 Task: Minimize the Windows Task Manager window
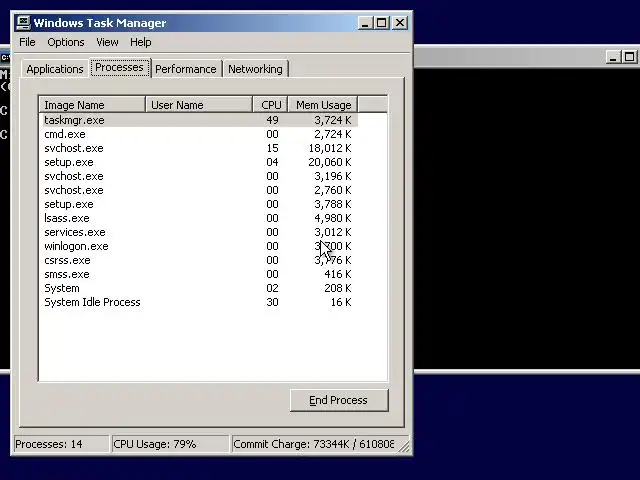pyautogui.click(x=365, y=23)
